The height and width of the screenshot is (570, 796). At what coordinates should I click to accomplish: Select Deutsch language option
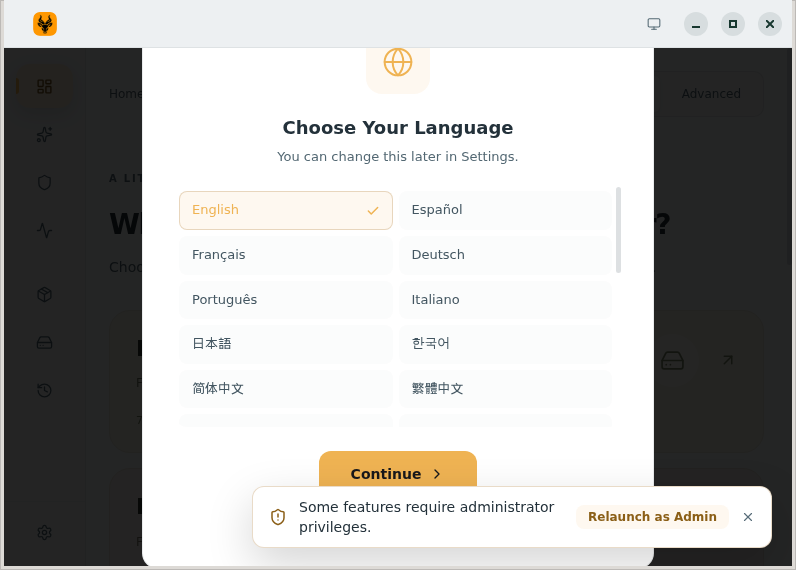(506, 255)
